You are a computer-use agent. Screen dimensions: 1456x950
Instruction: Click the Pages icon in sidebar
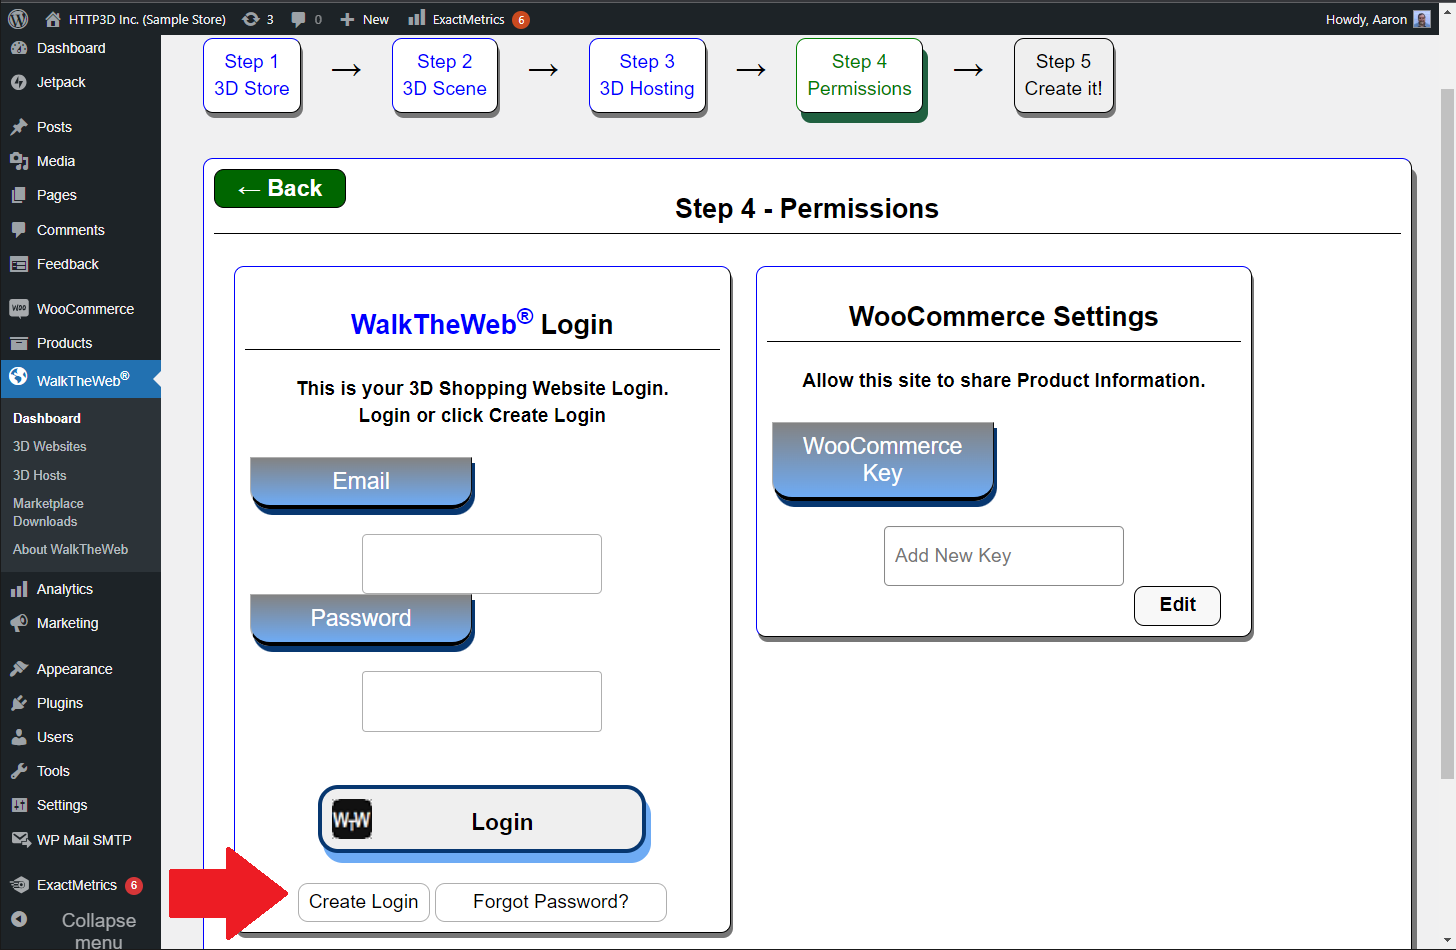pos(18,195)
